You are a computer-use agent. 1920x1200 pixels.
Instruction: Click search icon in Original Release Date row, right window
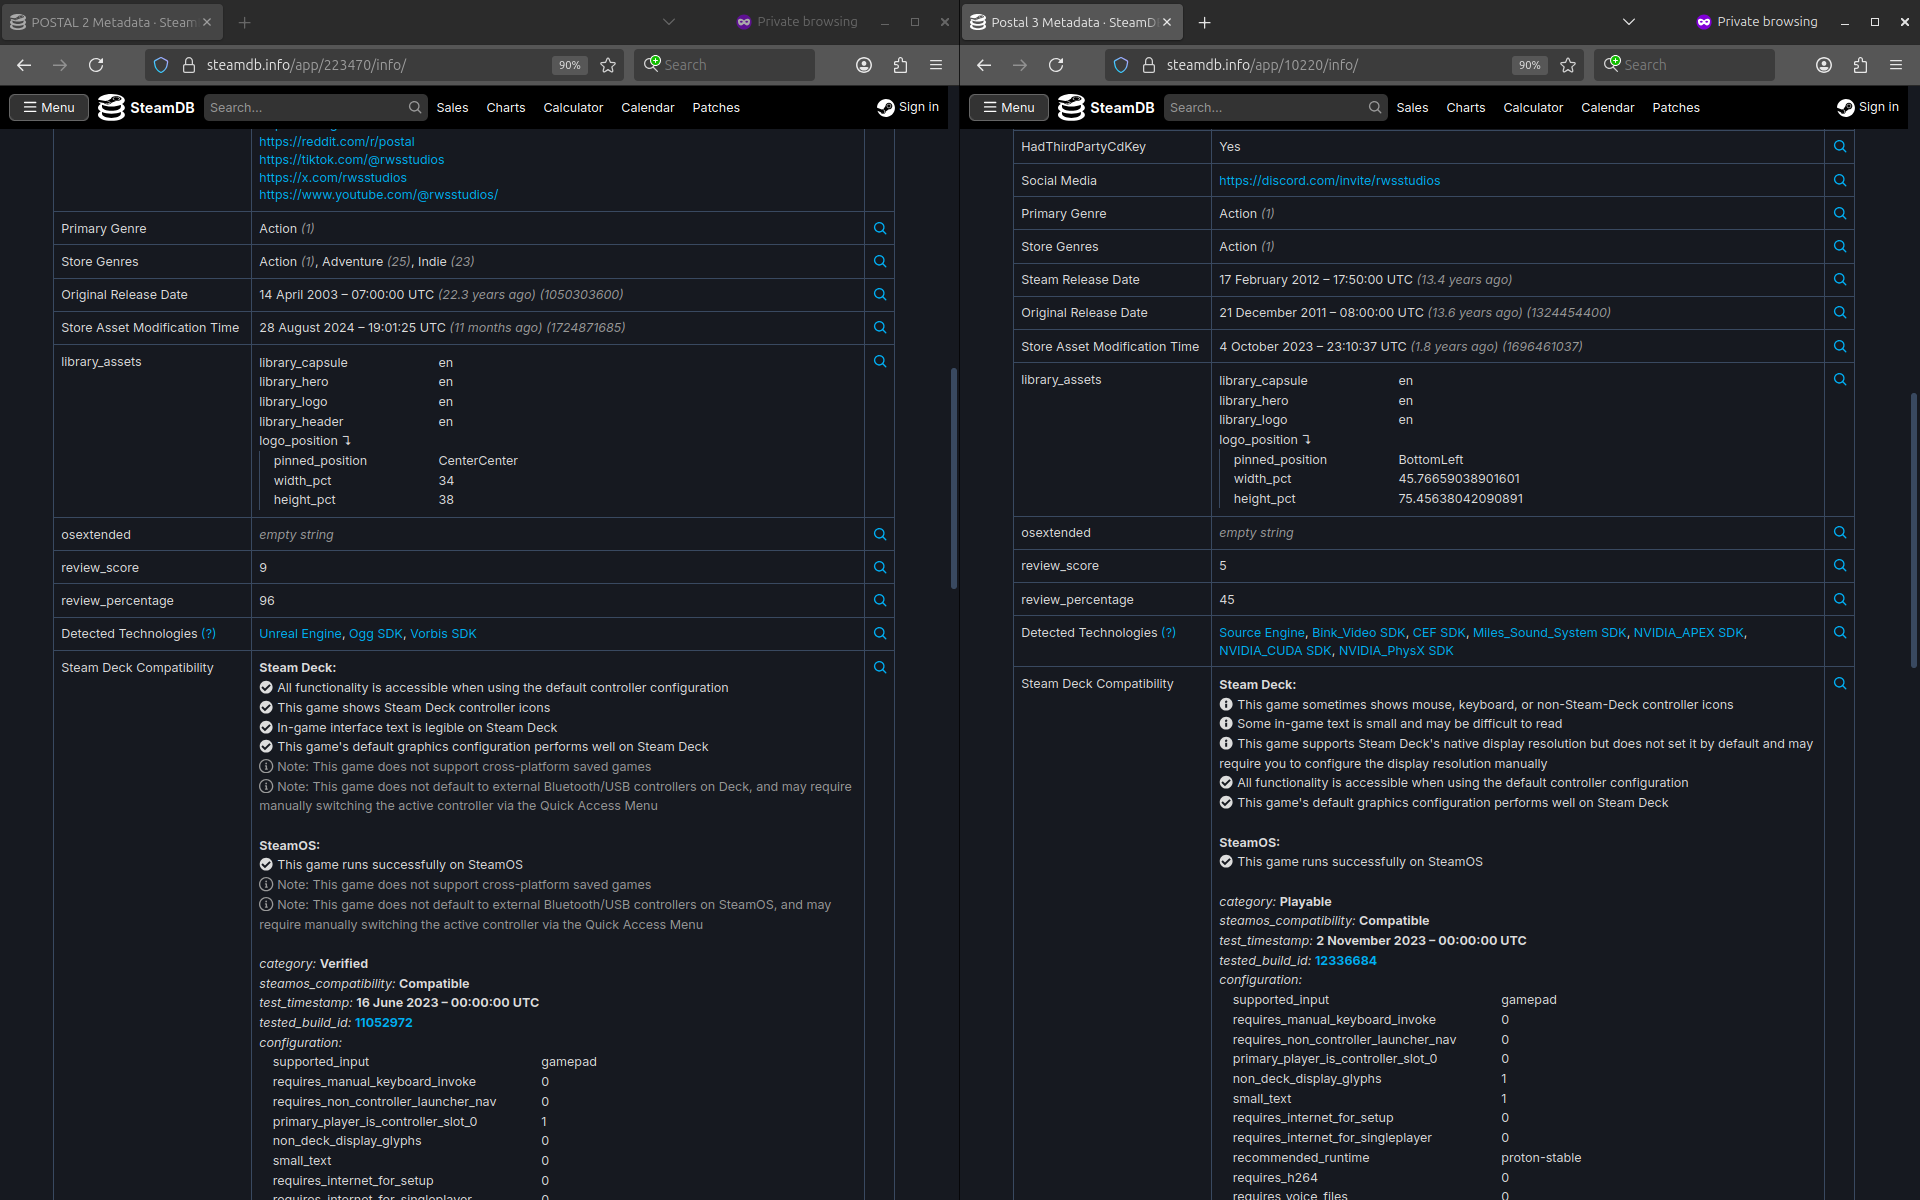point(1840,313)
